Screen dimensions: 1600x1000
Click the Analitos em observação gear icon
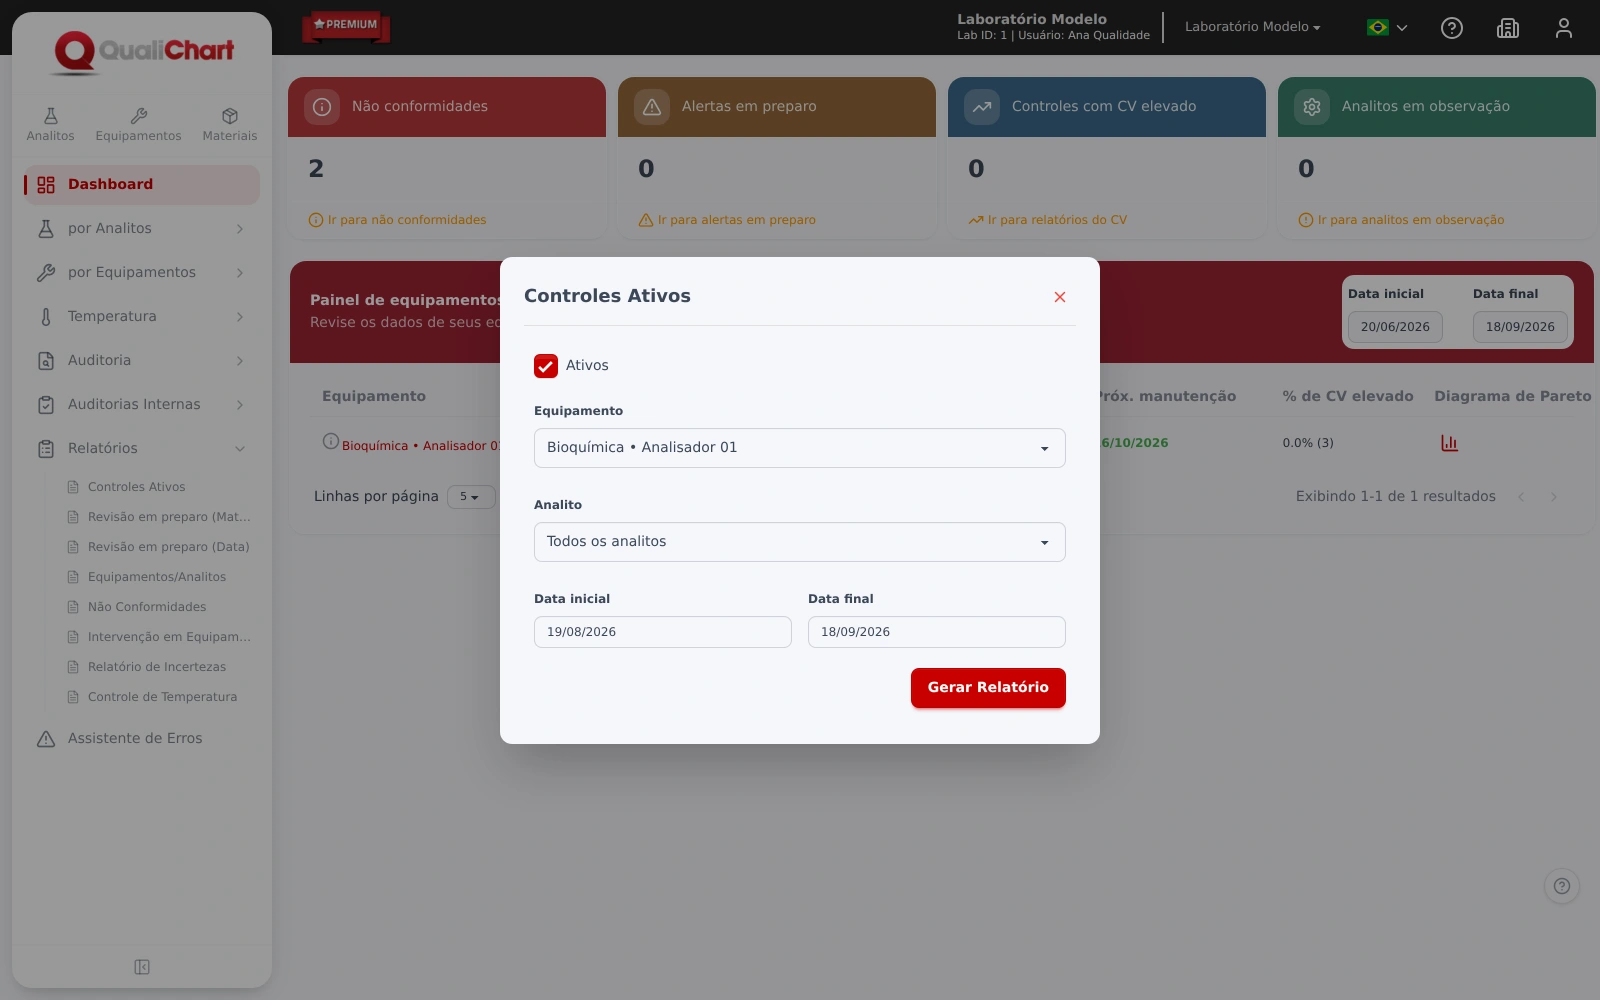pyautogui.click(x=1312, y=107)
